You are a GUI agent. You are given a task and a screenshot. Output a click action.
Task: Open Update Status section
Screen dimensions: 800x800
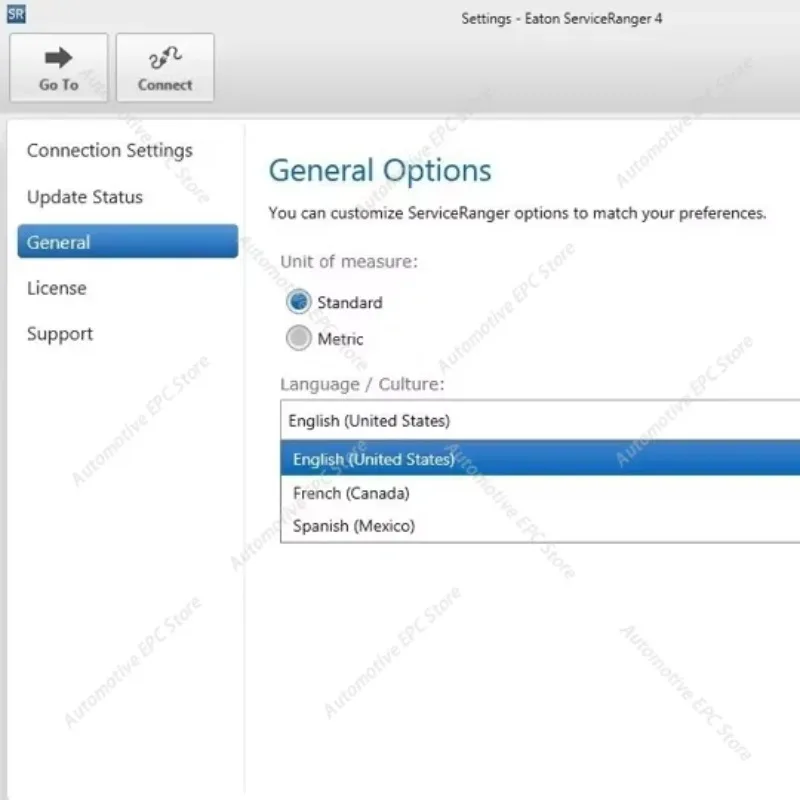[x=85, y=197]
